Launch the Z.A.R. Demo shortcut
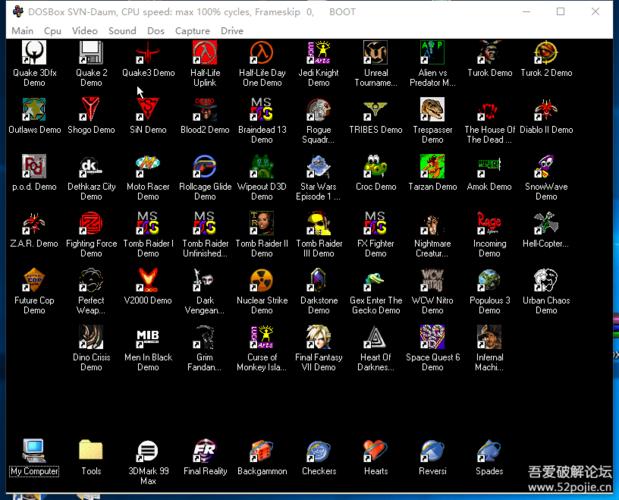619x500 pixels. (x=34, y=223)
